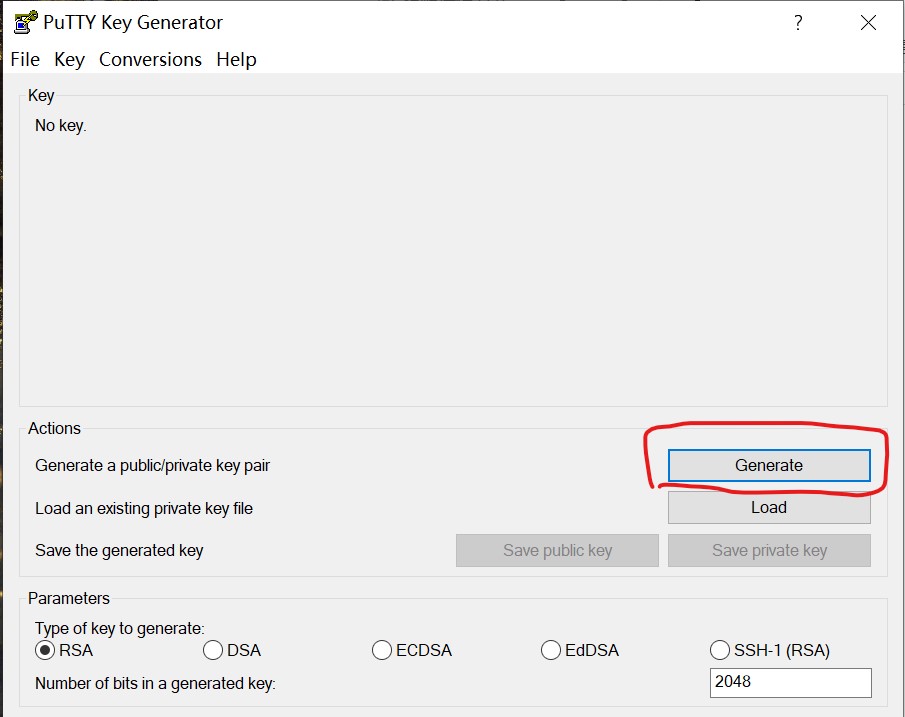Click the Save public key button
The height and width of the screenshot is (717, 905).
(557, 550)
